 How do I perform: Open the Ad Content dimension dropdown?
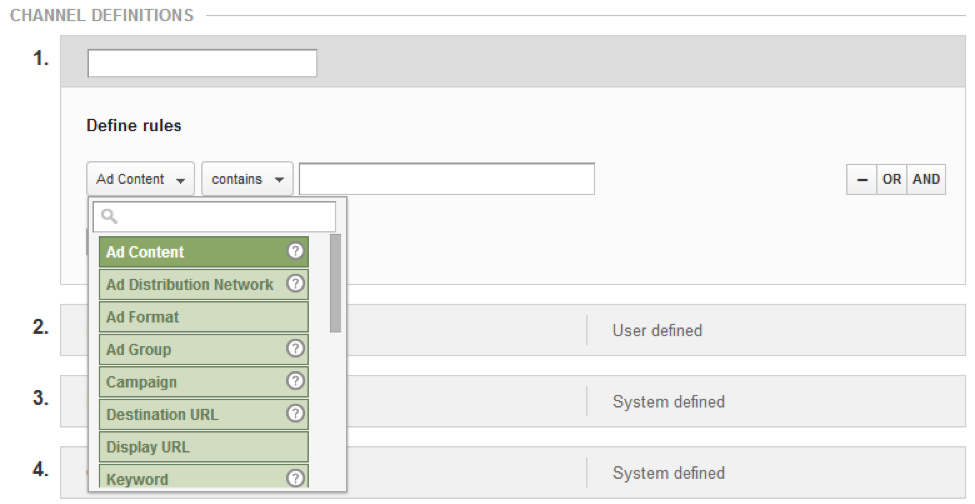140,179
